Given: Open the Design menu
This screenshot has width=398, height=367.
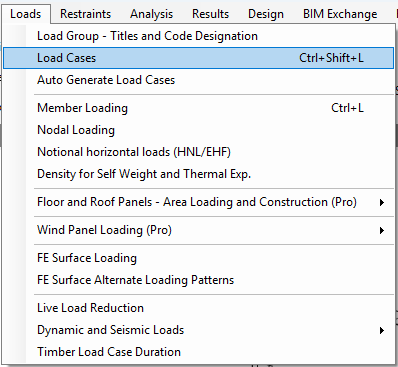Looking at the screenshot, I should (266, 14).
